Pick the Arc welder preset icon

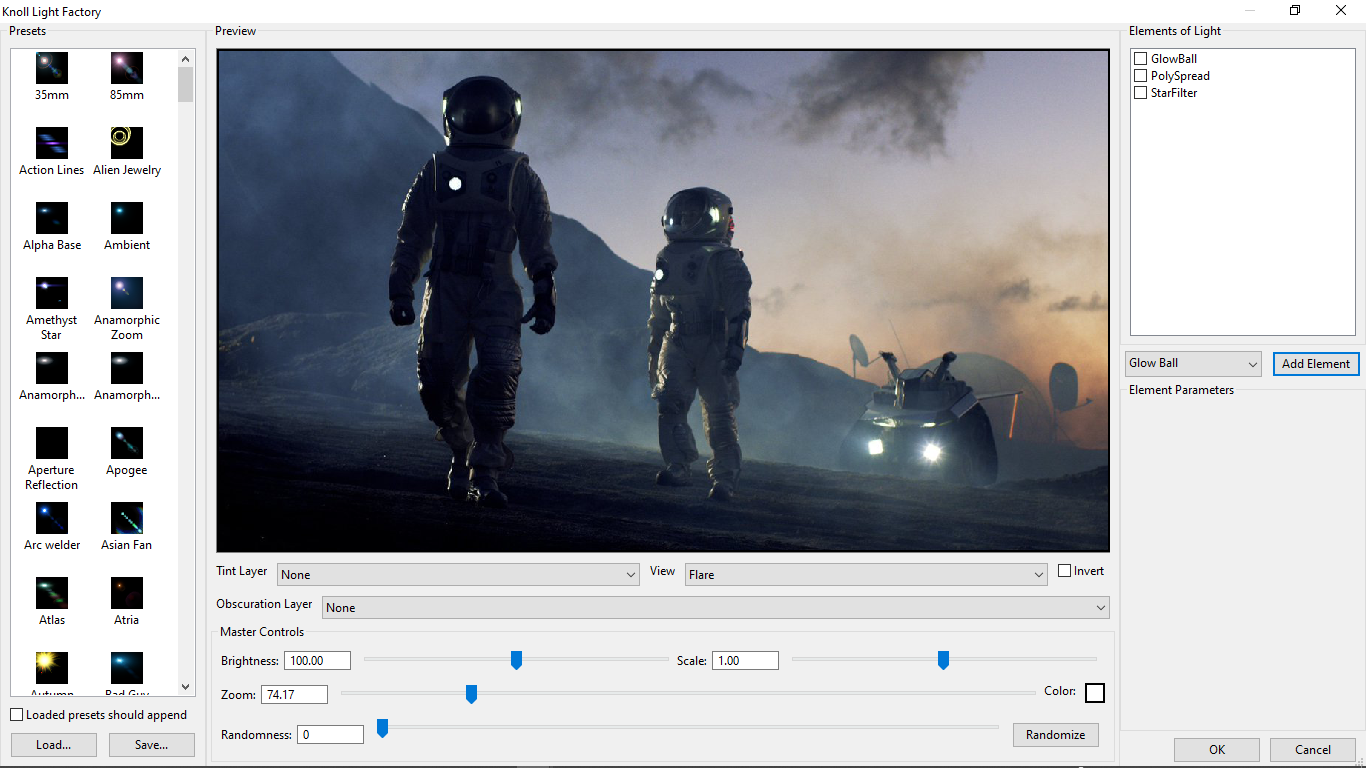coord(52,518)
